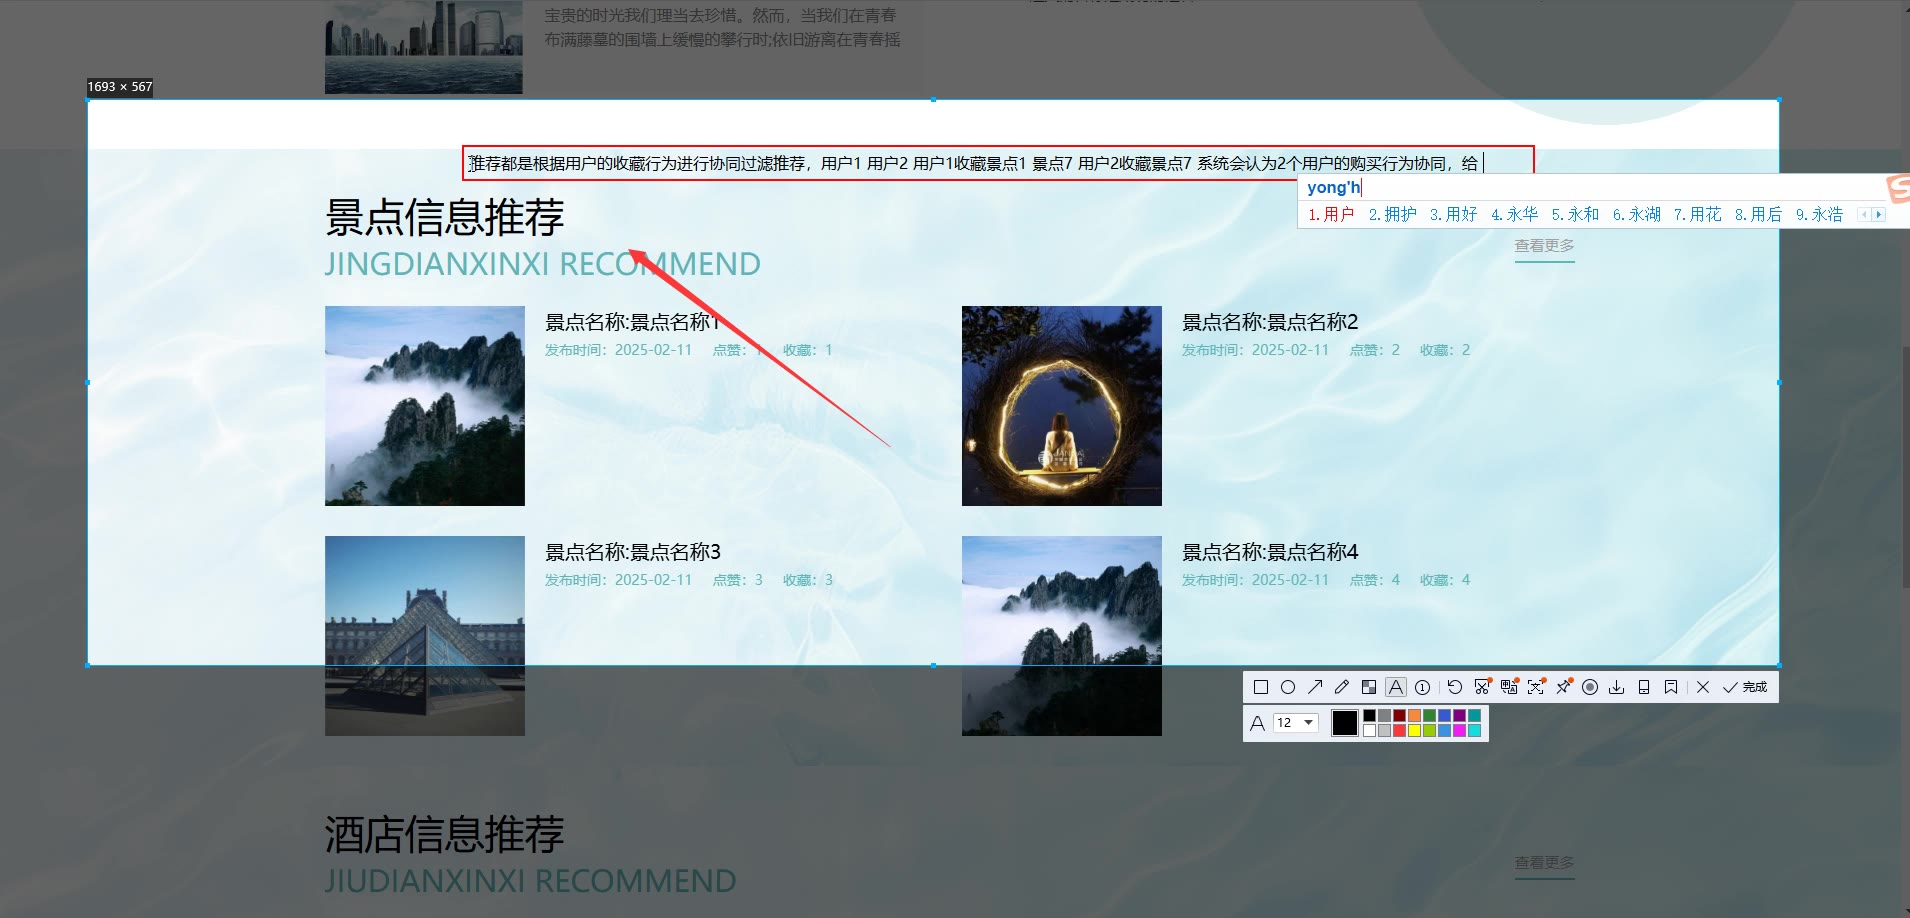The height and width of the screenshot is (918, 1910).
Task: Open the title 景点名称:景点名称4
Action: point(1270,552)
